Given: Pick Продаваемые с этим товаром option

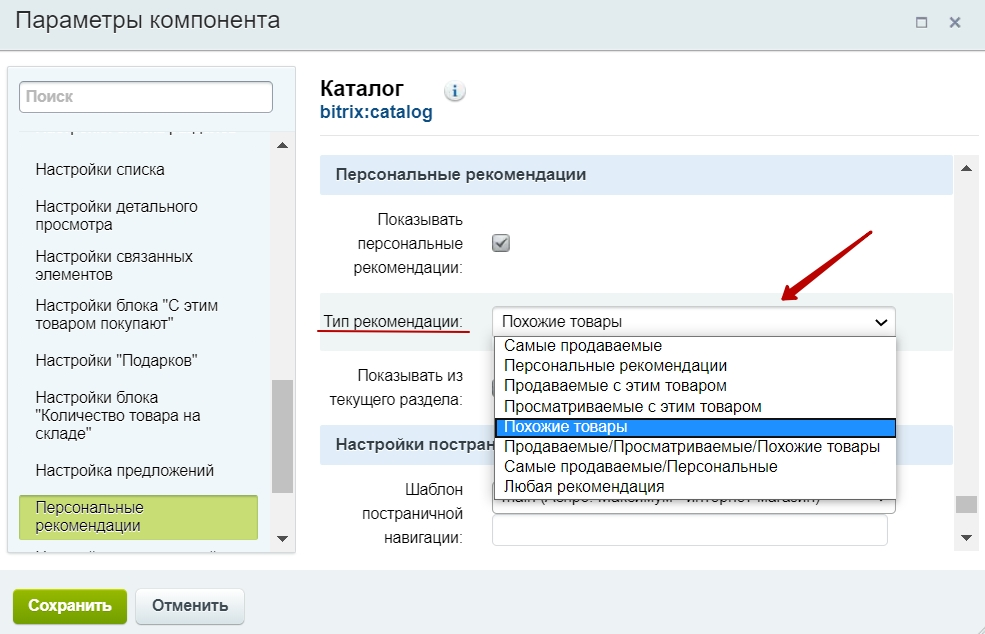Looking at the screenshot, I should (615, 386).
